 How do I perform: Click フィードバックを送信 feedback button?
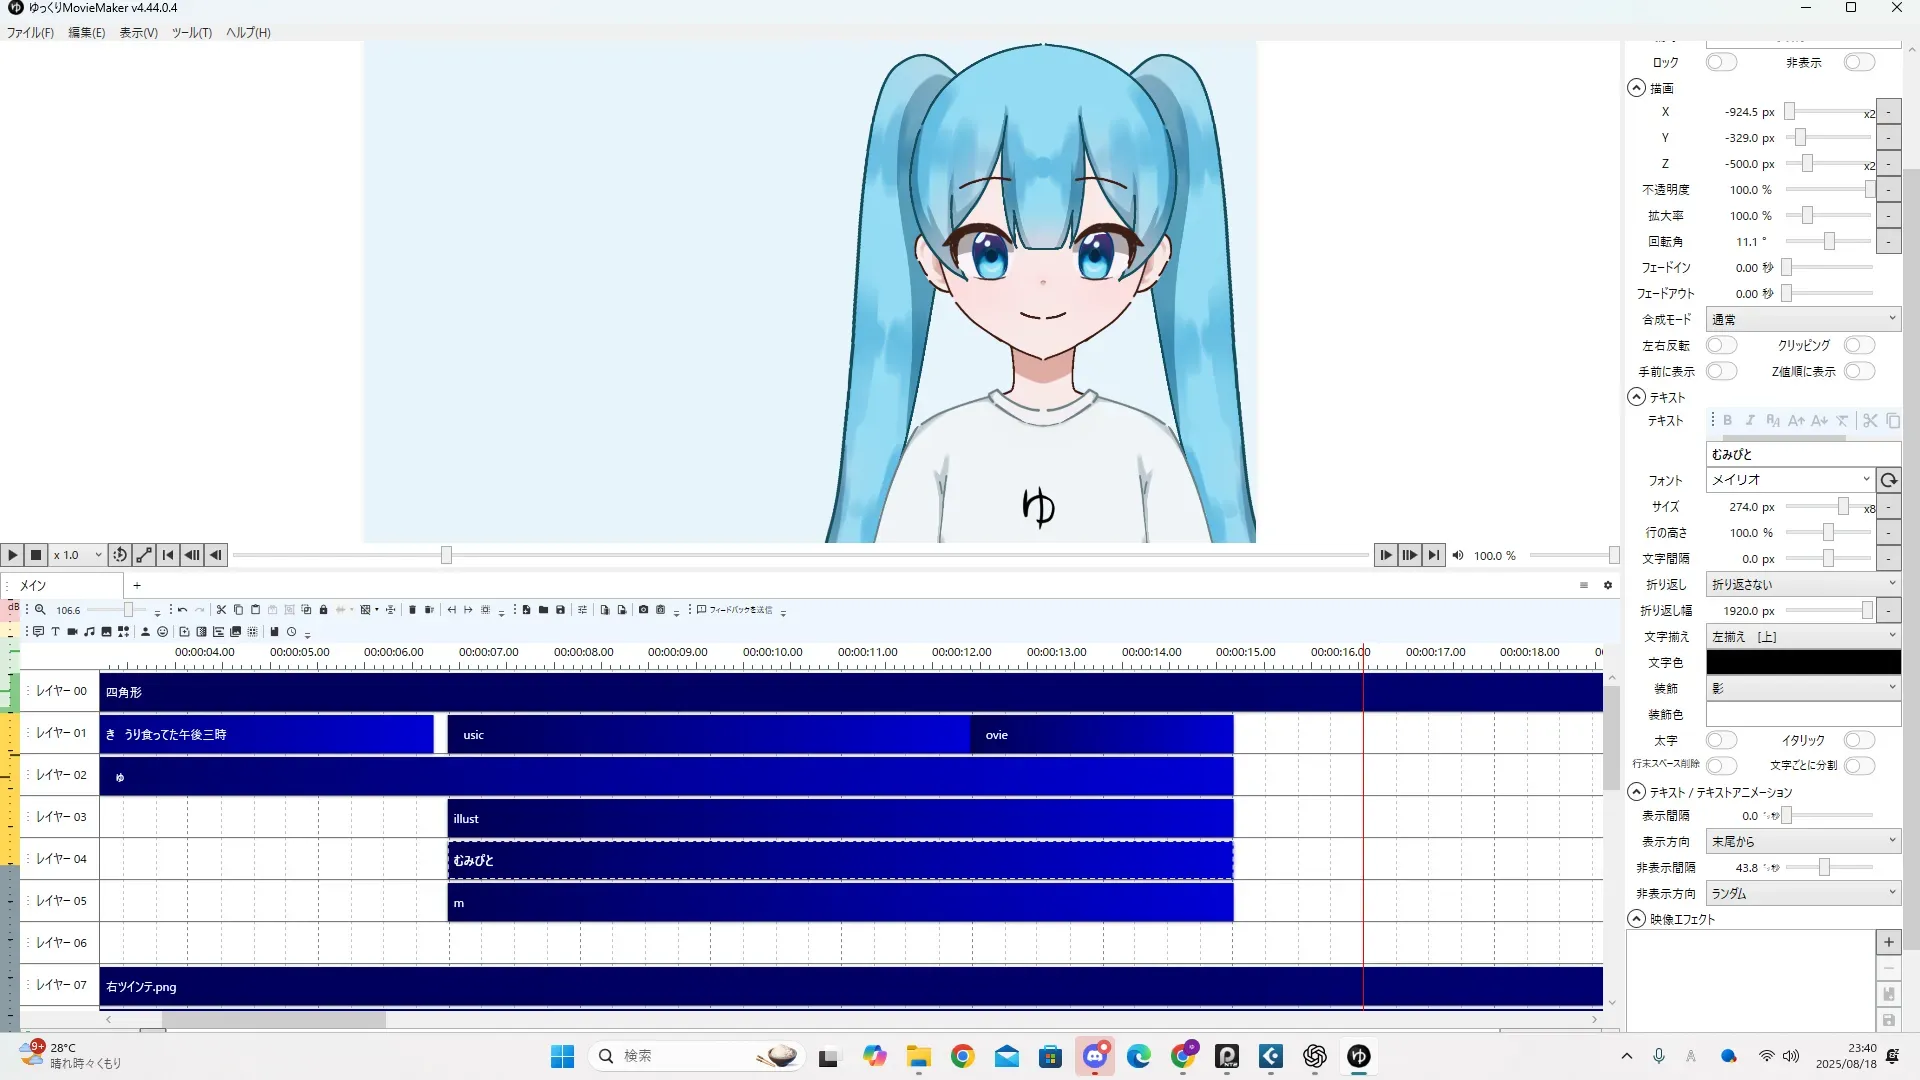pyautogui.click(x=735, y=610)
